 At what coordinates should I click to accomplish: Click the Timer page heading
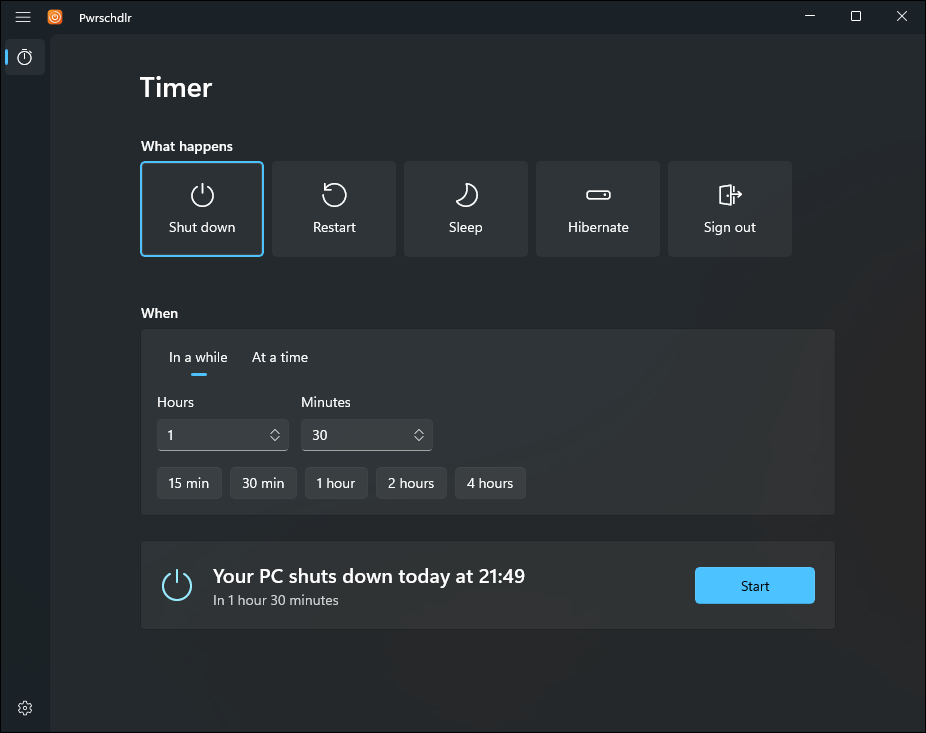pyautogui.click(x=176, y=88)
